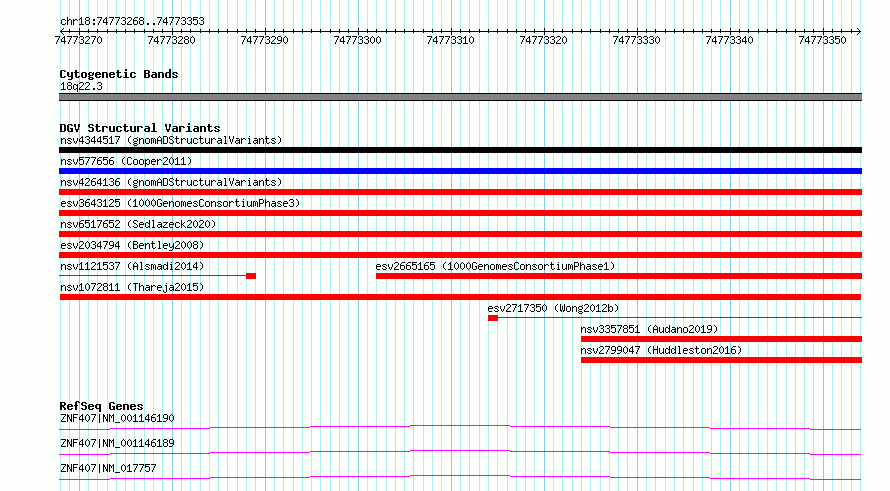This screenshot has width=890, height=491.
Task: Select the blue nsv577656 Cooper2011 variant bar
Action: 460,171
